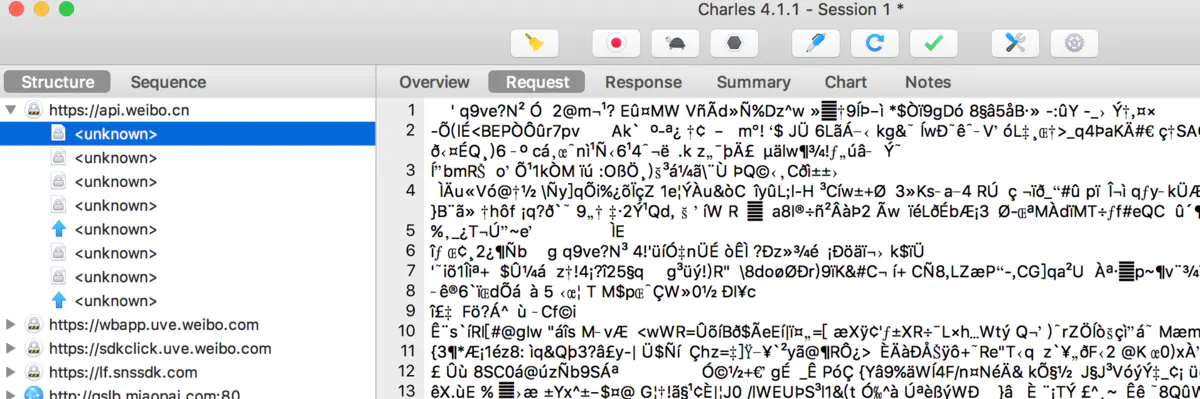Click the window title "Charles 4.1.1 - Session 1 *"
Viewport: 1200px width, 399px height.
(x=802, y=10)
